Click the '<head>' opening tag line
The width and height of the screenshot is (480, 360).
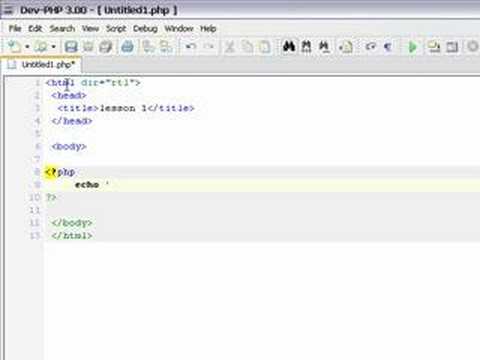click(x=69, y=95)
